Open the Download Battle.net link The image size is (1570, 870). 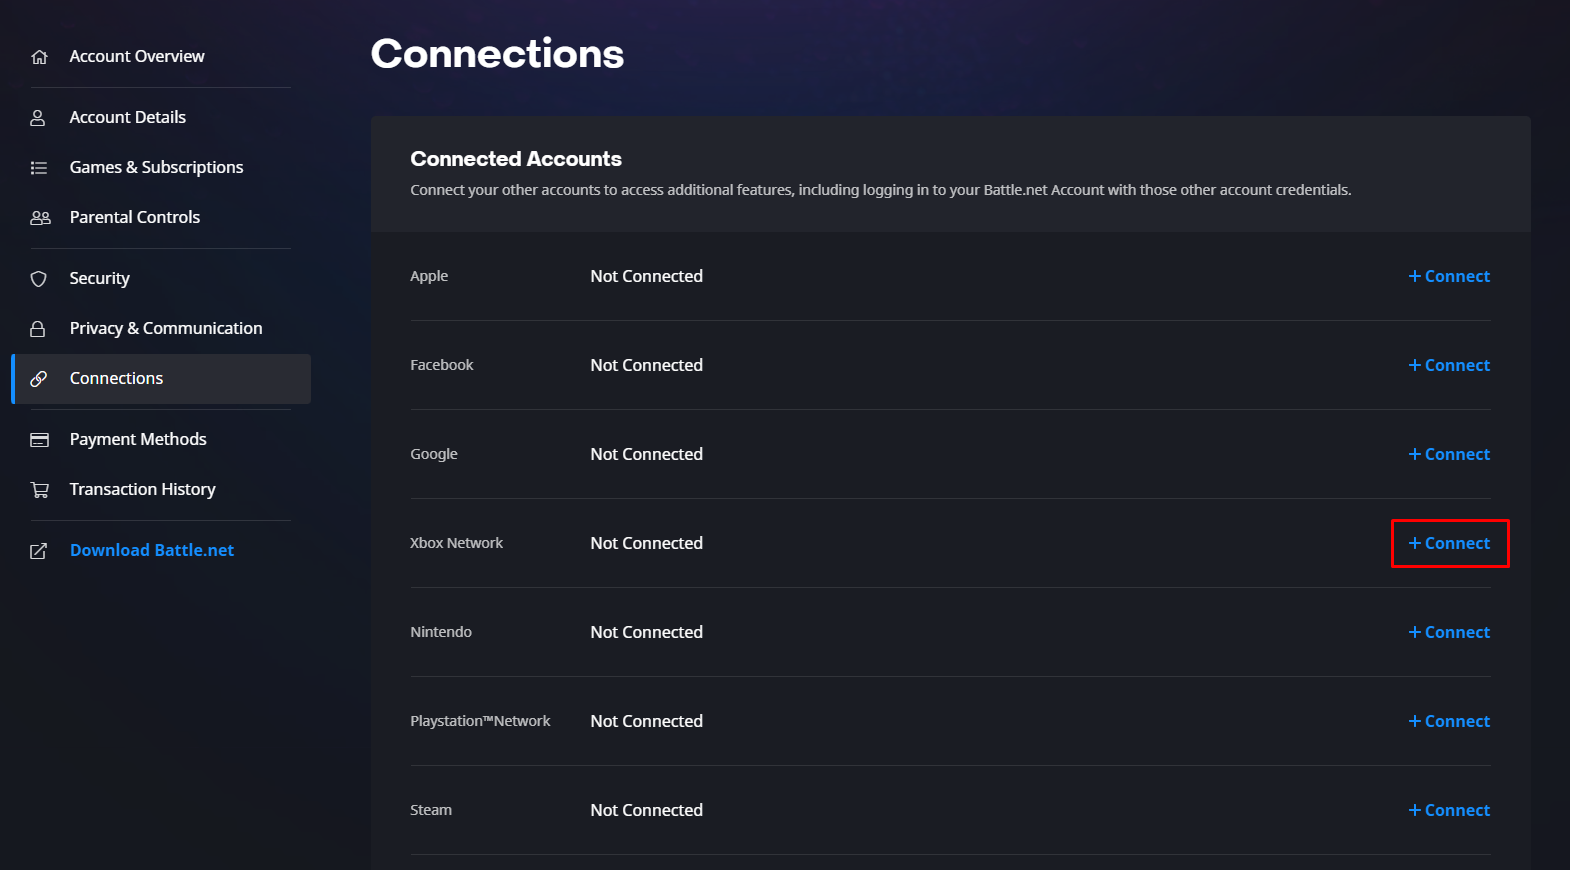coord(152,551)
